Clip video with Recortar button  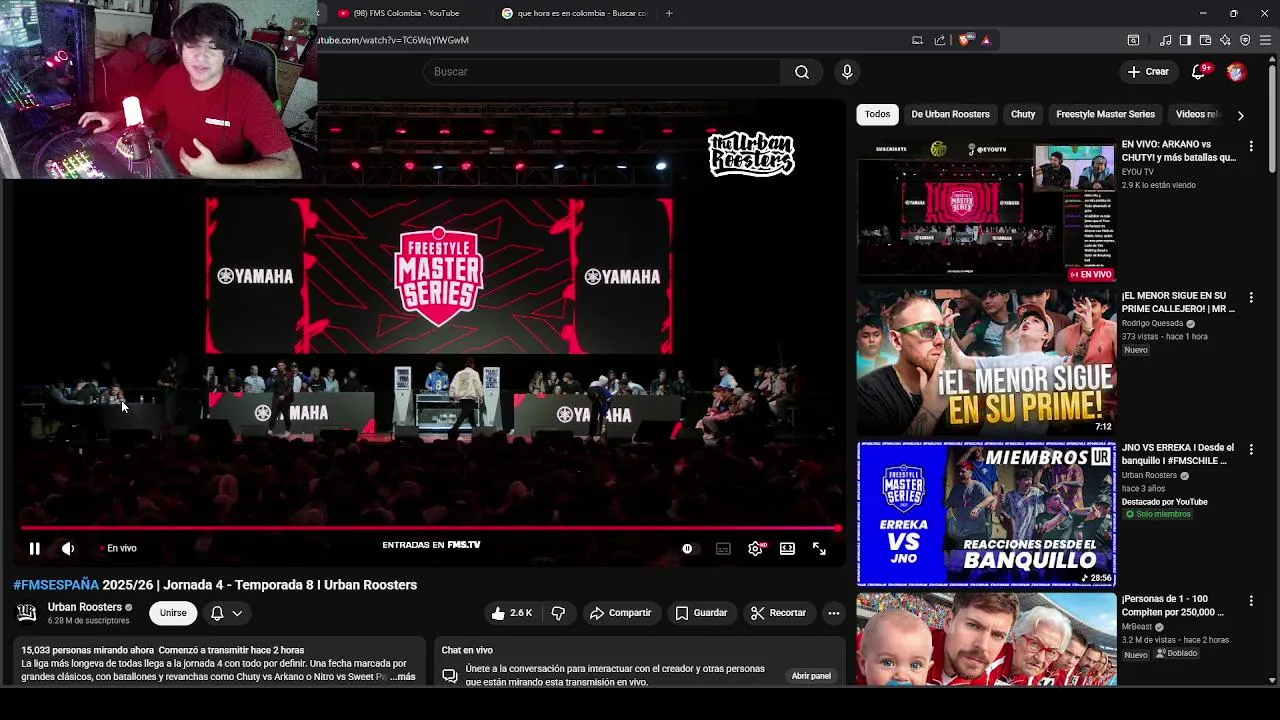point(778,613)
